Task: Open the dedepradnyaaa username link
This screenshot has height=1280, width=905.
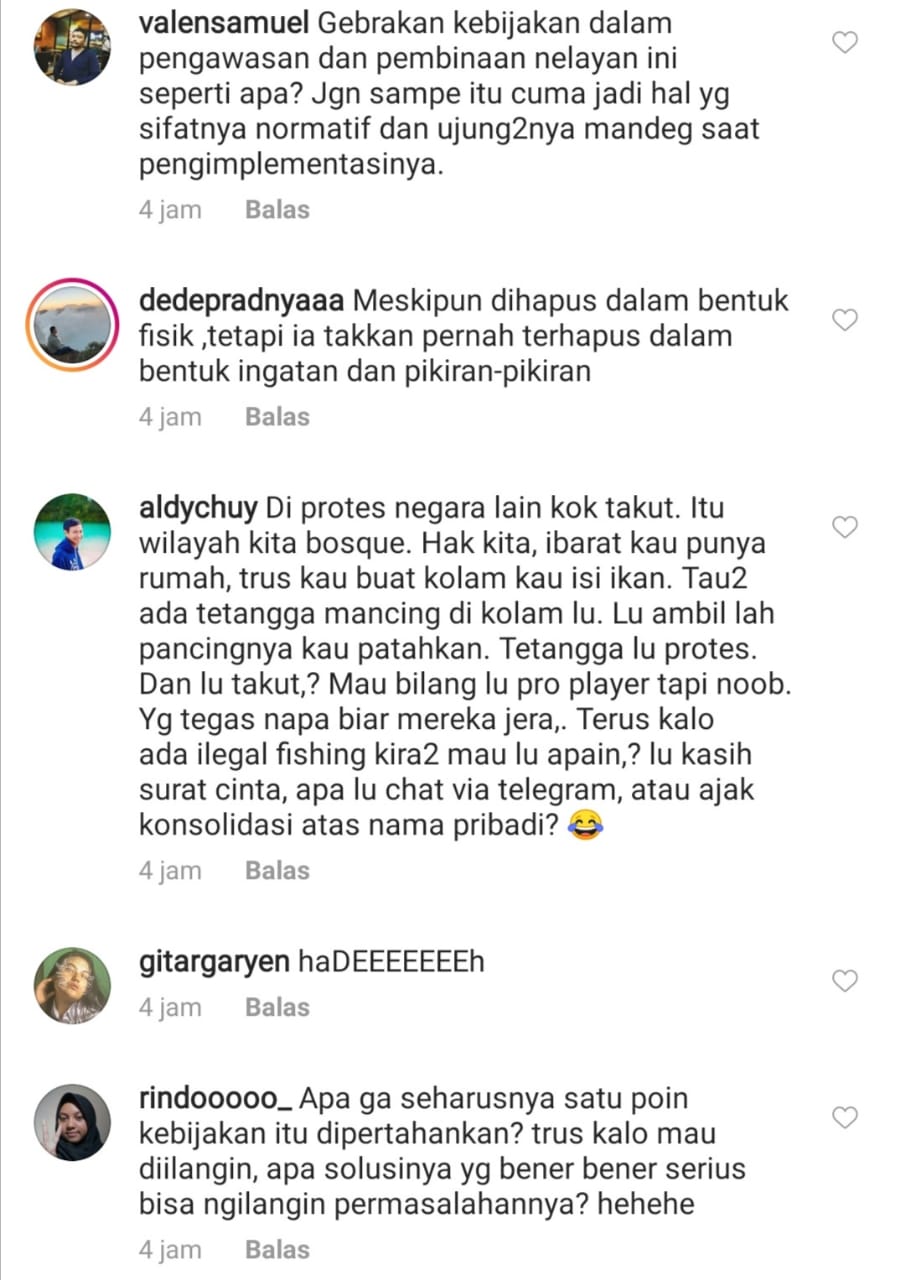Action: (242, 302)
